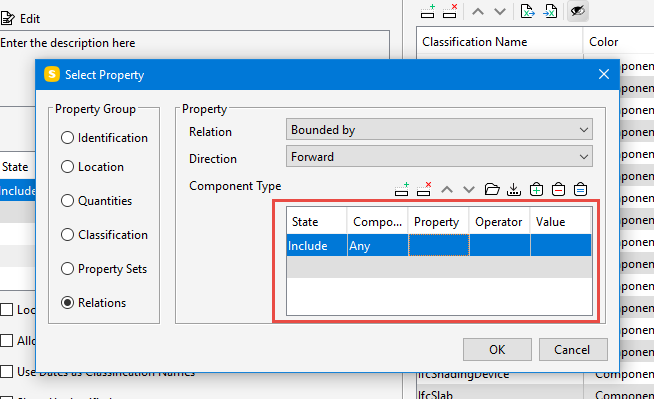This screenshot has height=399, width=654.
Task: Cancel the Select Property dialog
Action: pyautogui.click(x=573, y=349)
